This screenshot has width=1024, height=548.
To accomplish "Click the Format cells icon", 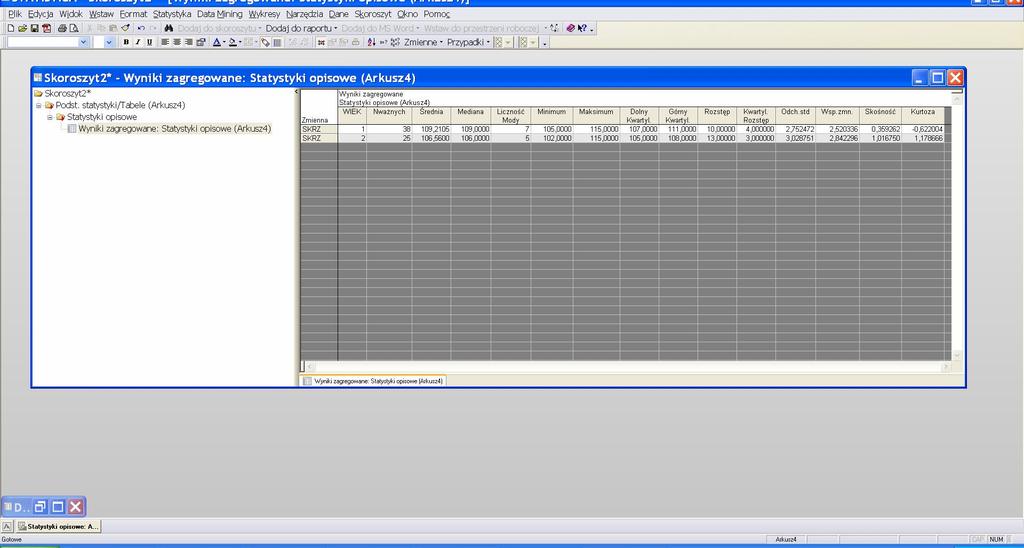I will click(x=200, y=42).
